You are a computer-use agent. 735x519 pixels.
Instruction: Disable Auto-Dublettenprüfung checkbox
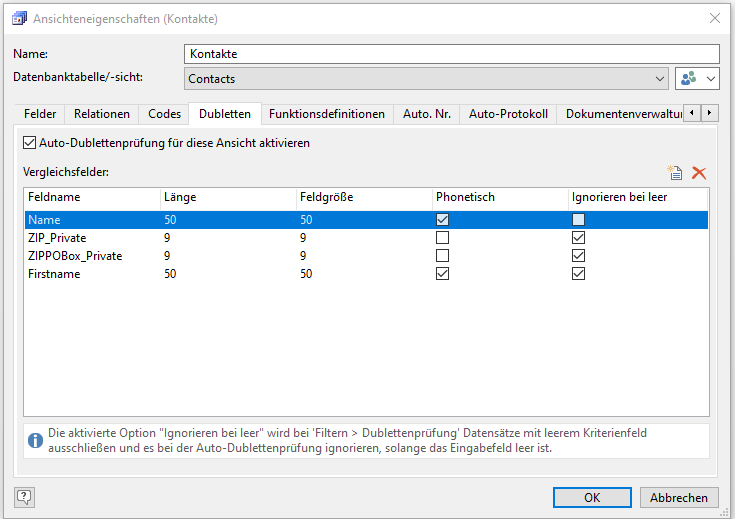pos(29,143)
